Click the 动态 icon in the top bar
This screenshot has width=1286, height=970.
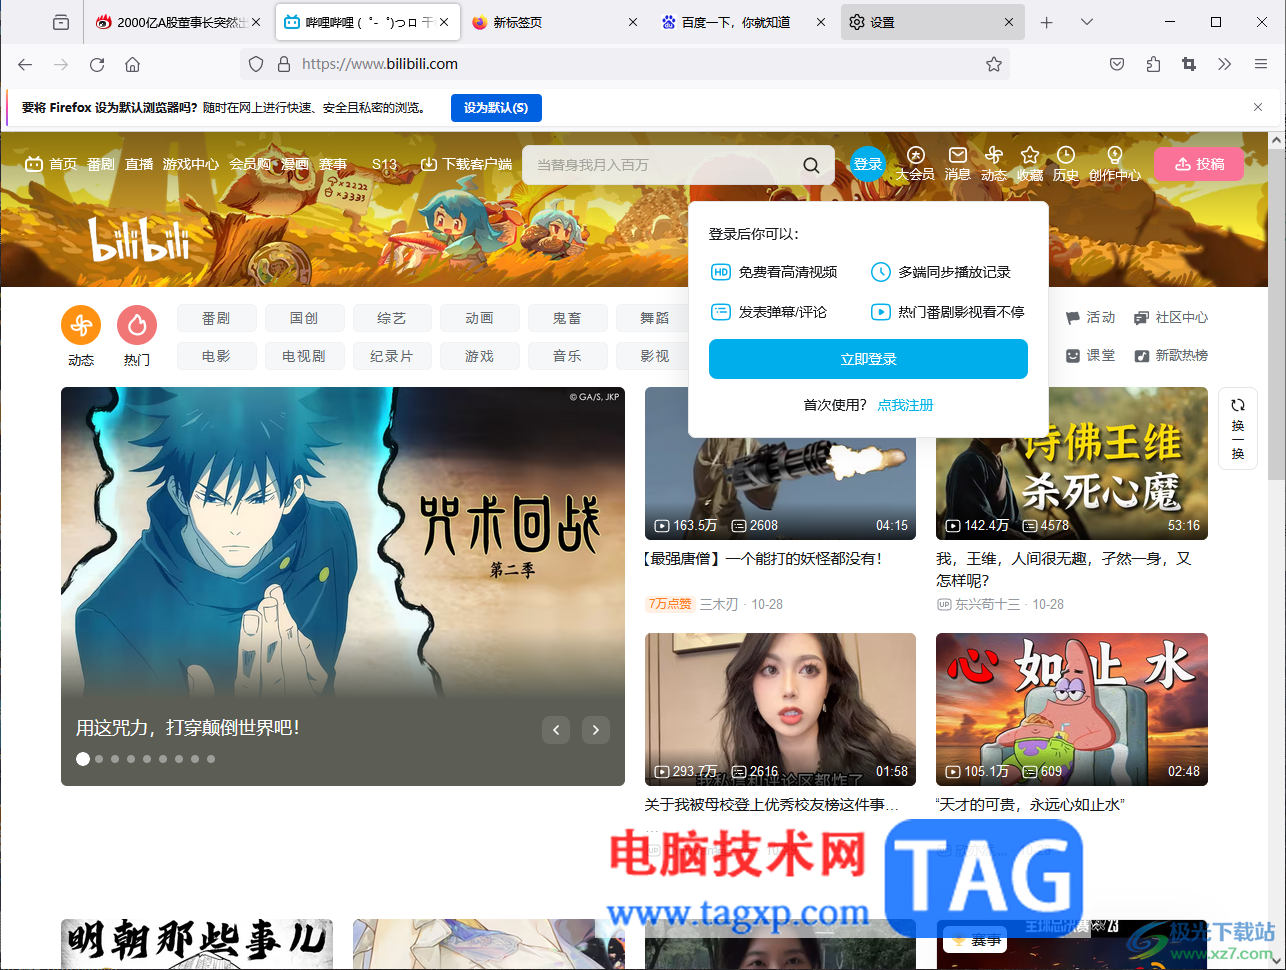(993, 156)
